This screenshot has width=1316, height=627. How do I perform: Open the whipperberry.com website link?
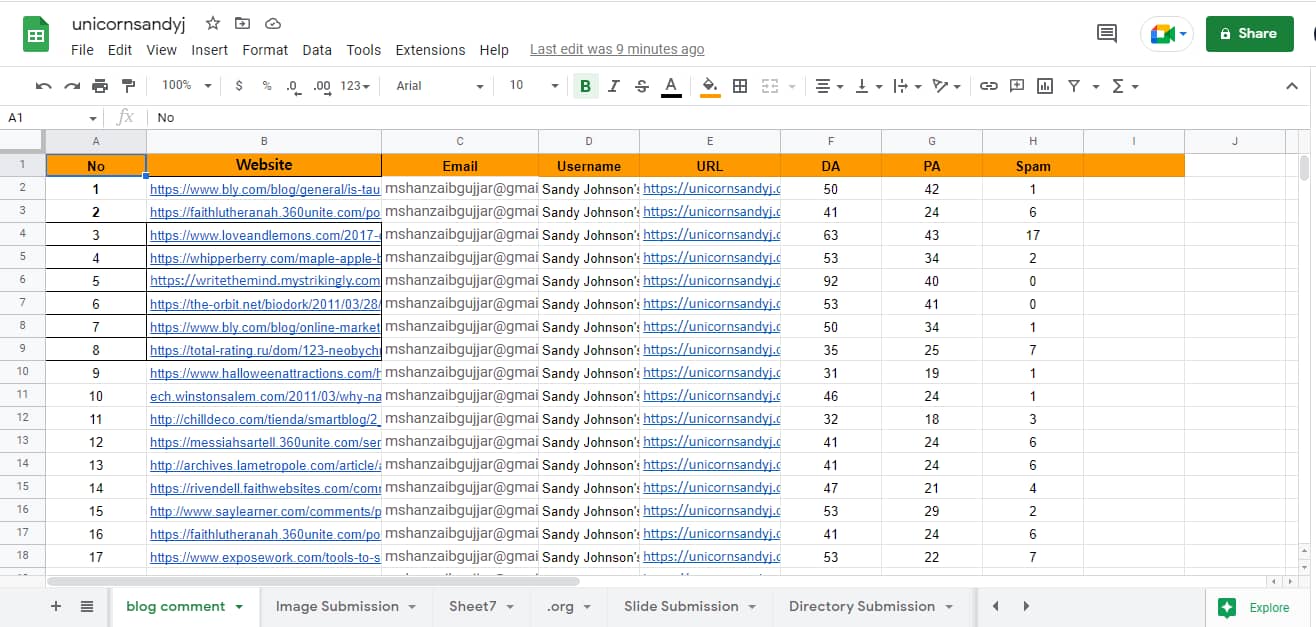click(265, 258)
